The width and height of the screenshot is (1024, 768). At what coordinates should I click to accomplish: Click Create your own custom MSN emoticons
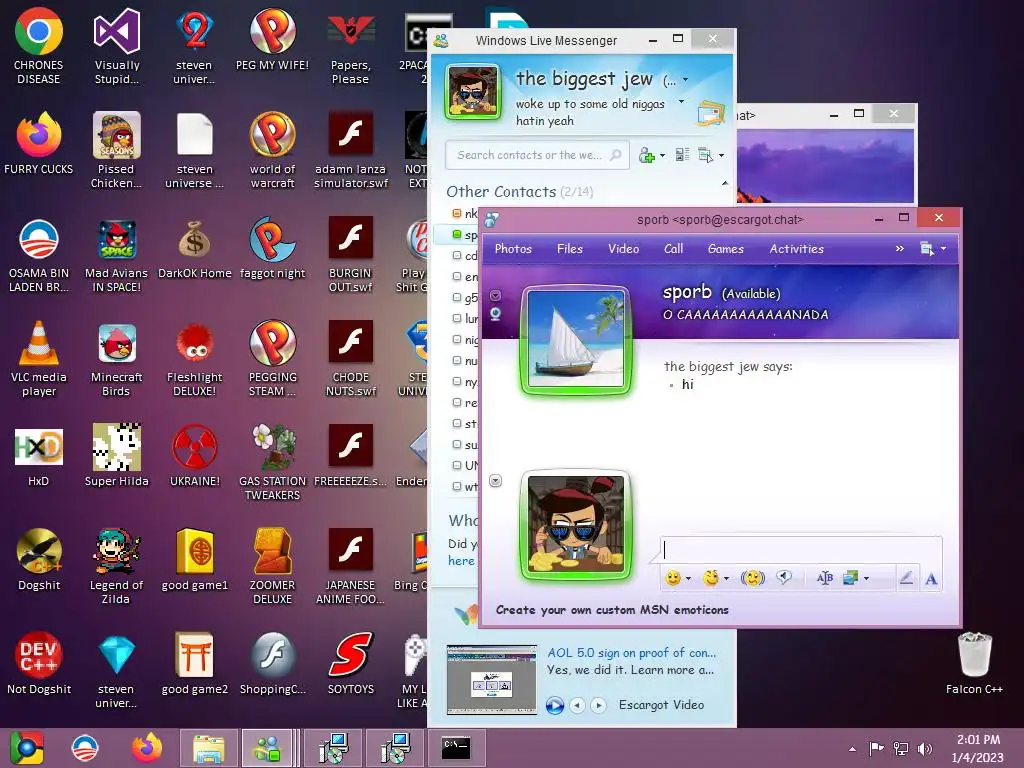[612, 610]
